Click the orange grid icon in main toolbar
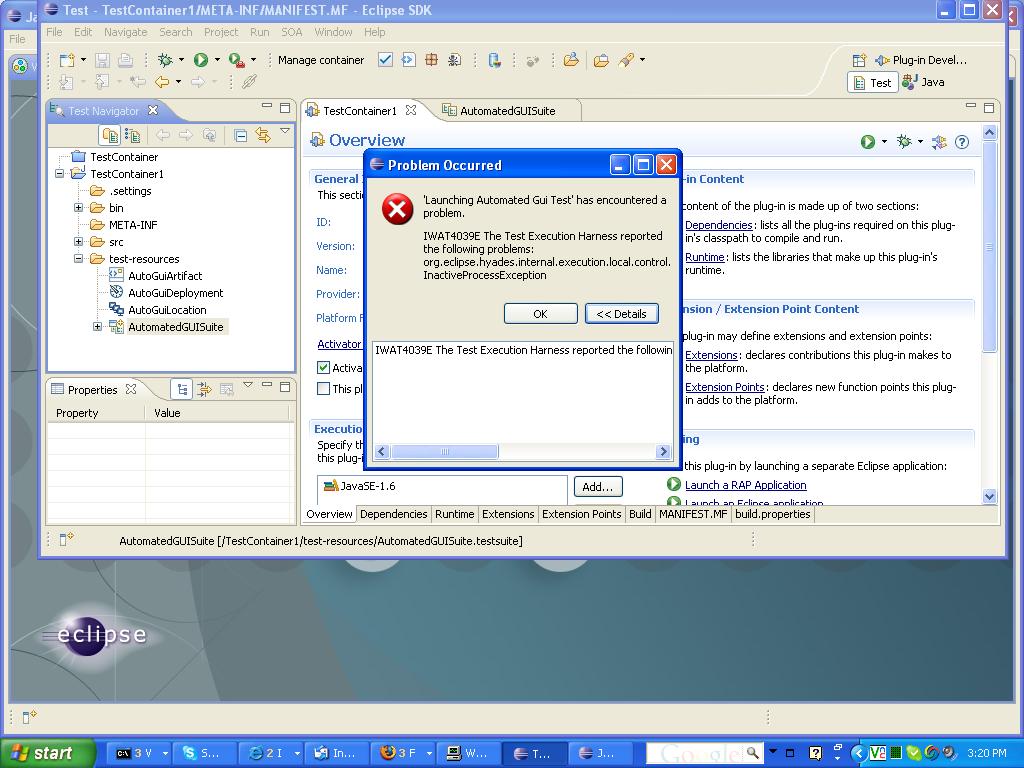 pos(431,60)
